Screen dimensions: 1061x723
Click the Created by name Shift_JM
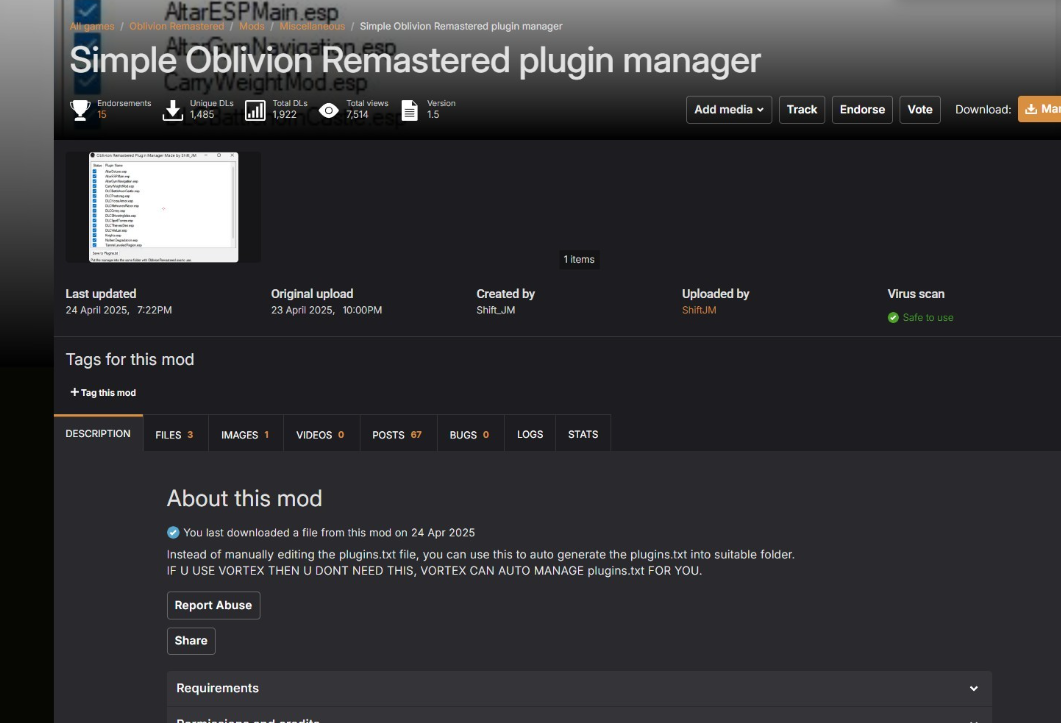point(495,310)
